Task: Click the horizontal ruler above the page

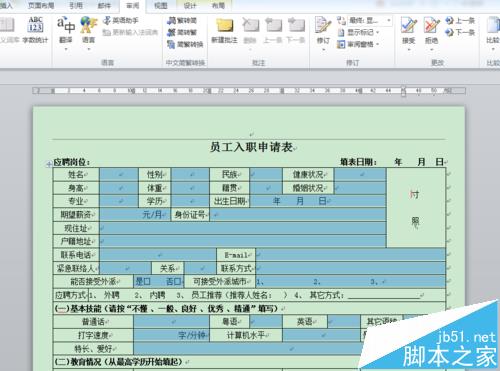Action: 249,91
